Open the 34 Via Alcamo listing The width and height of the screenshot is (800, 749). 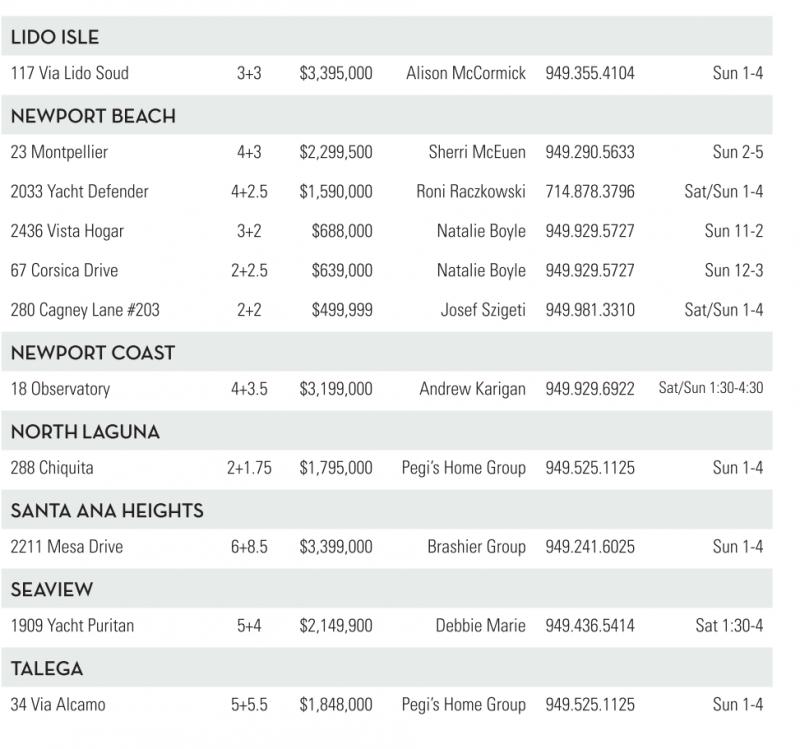(57, 705)
